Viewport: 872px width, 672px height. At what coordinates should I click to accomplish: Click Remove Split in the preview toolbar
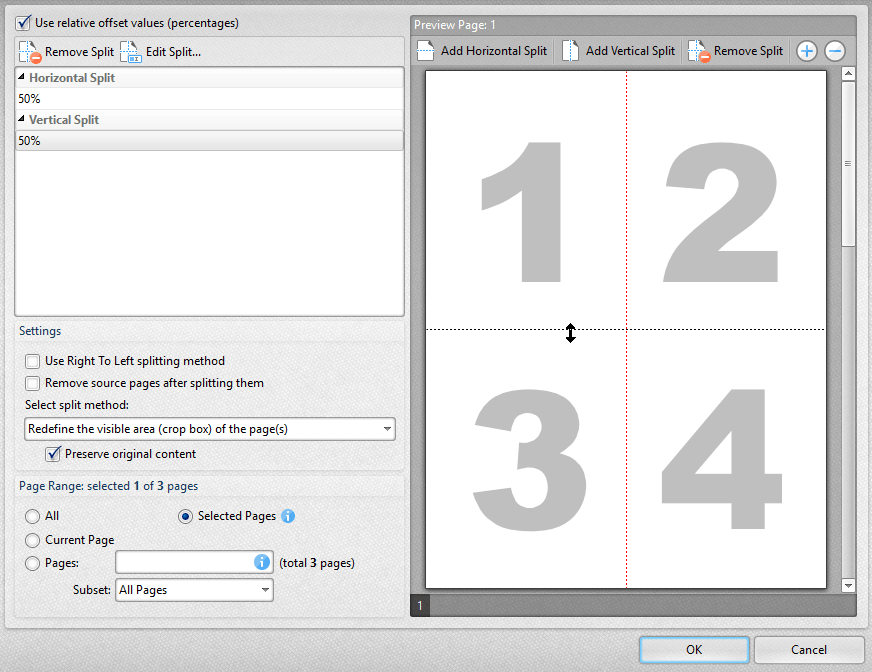pyautogui.click(x=736, y=50)
